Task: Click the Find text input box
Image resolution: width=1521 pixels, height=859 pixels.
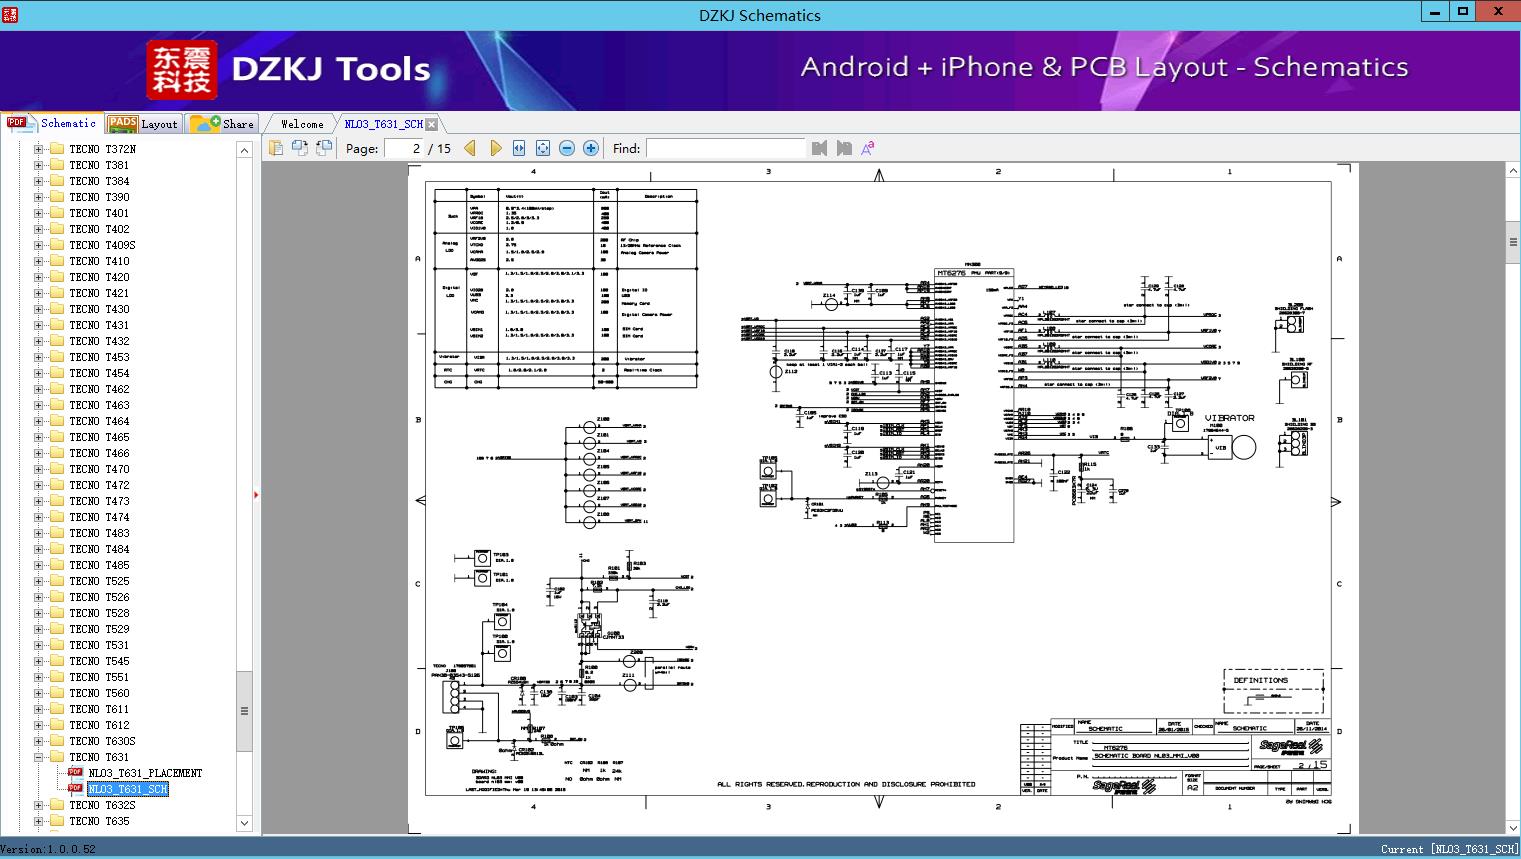Action: [x=725, y=148]
